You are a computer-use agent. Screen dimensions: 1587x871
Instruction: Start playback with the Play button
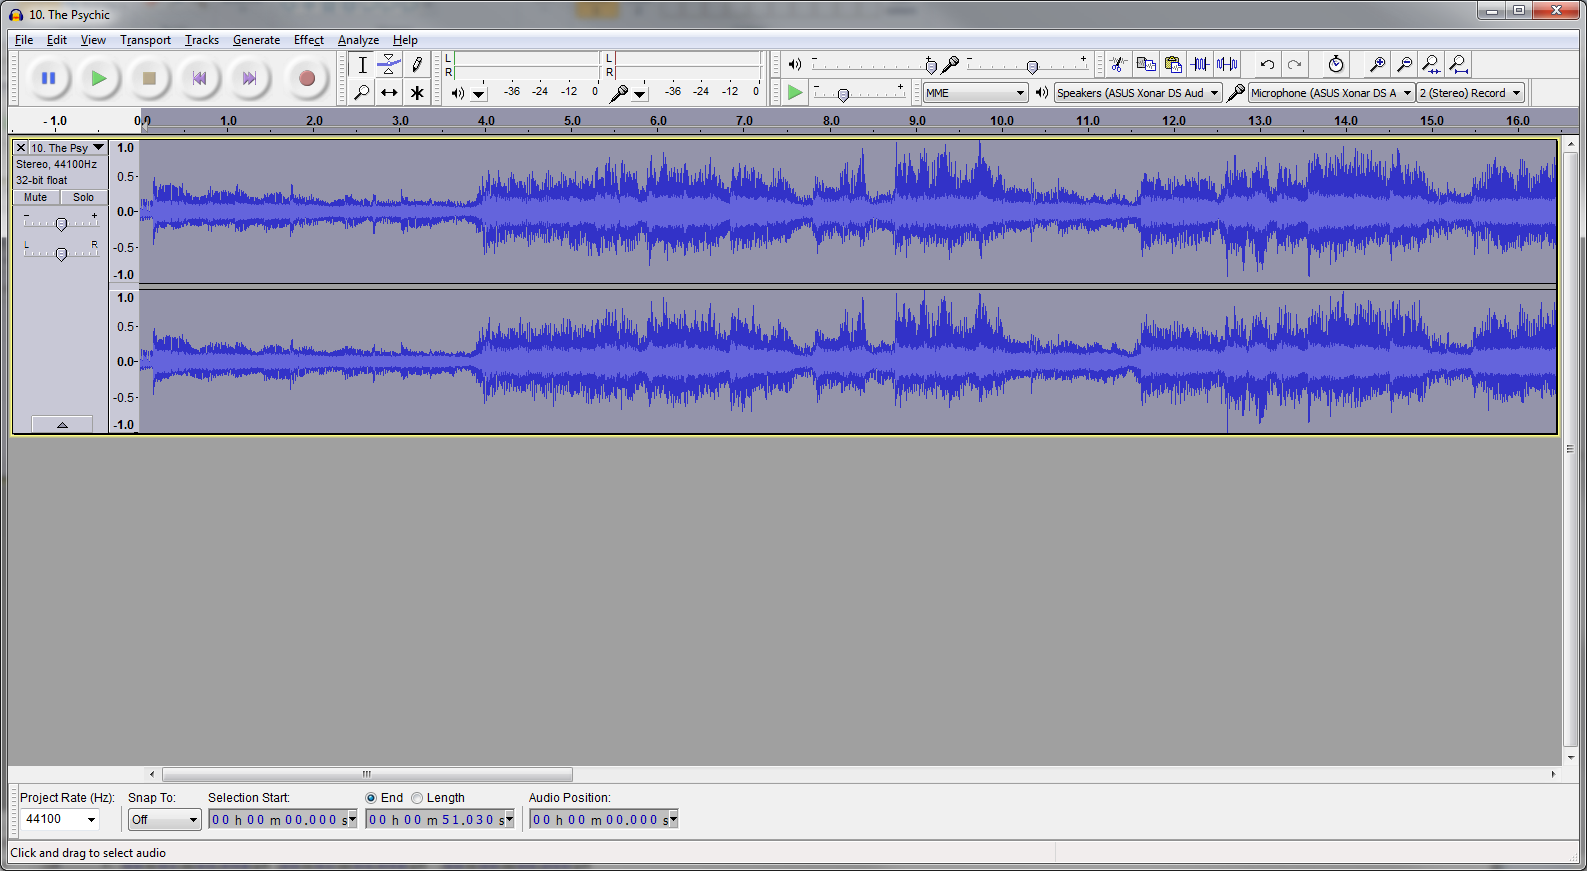[98, 78]
